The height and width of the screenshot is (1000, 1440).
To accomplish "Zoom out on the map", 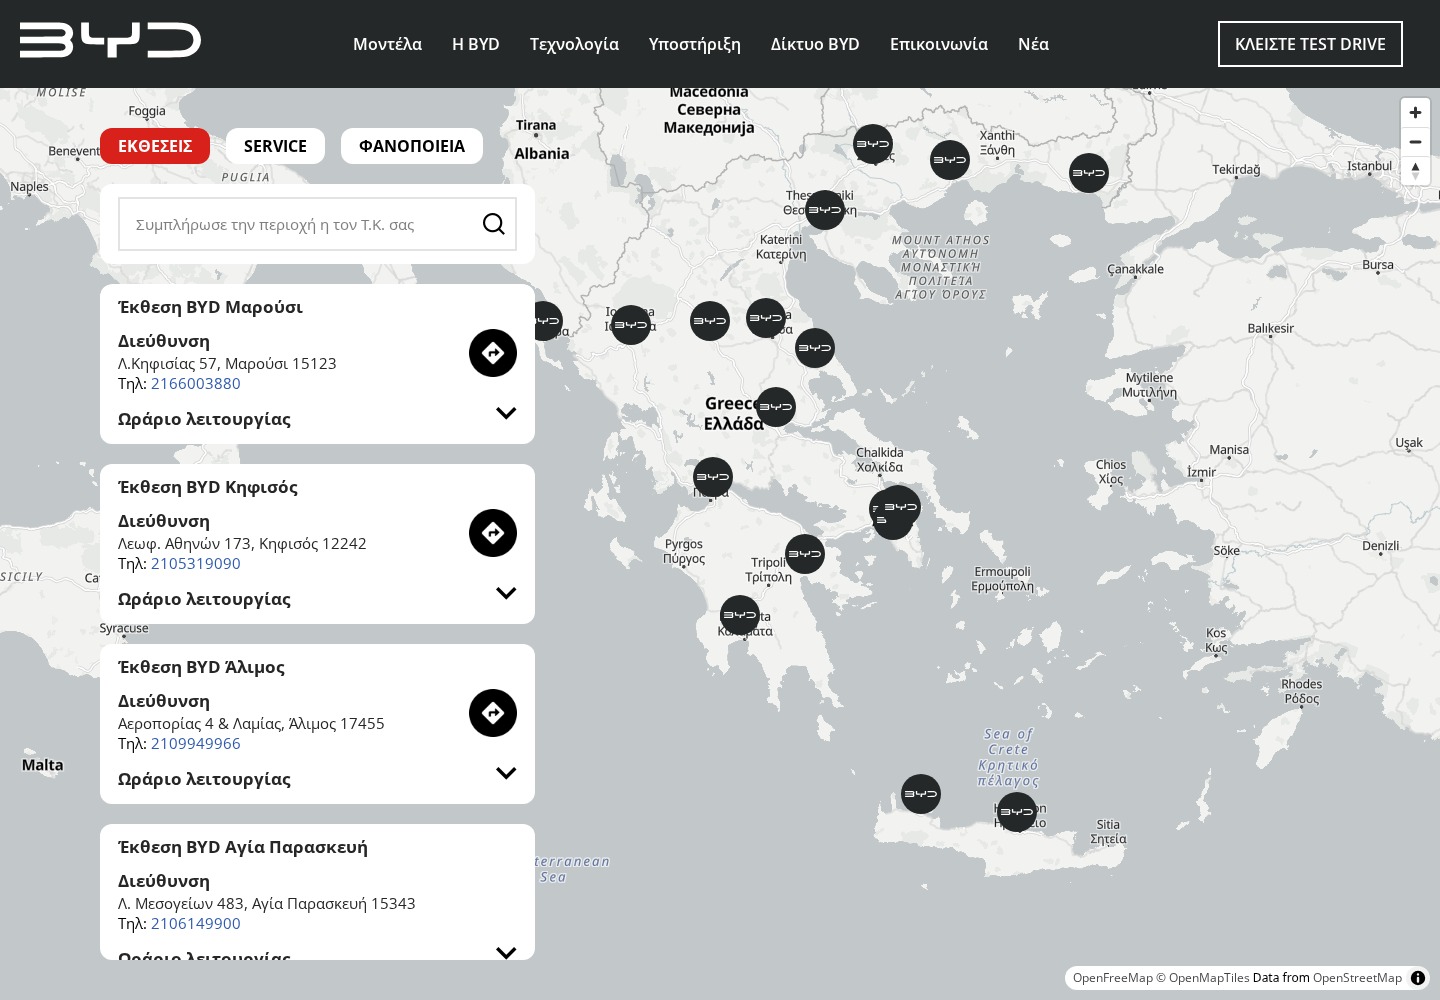I will pyautogui.click(x=1415, y=142).
